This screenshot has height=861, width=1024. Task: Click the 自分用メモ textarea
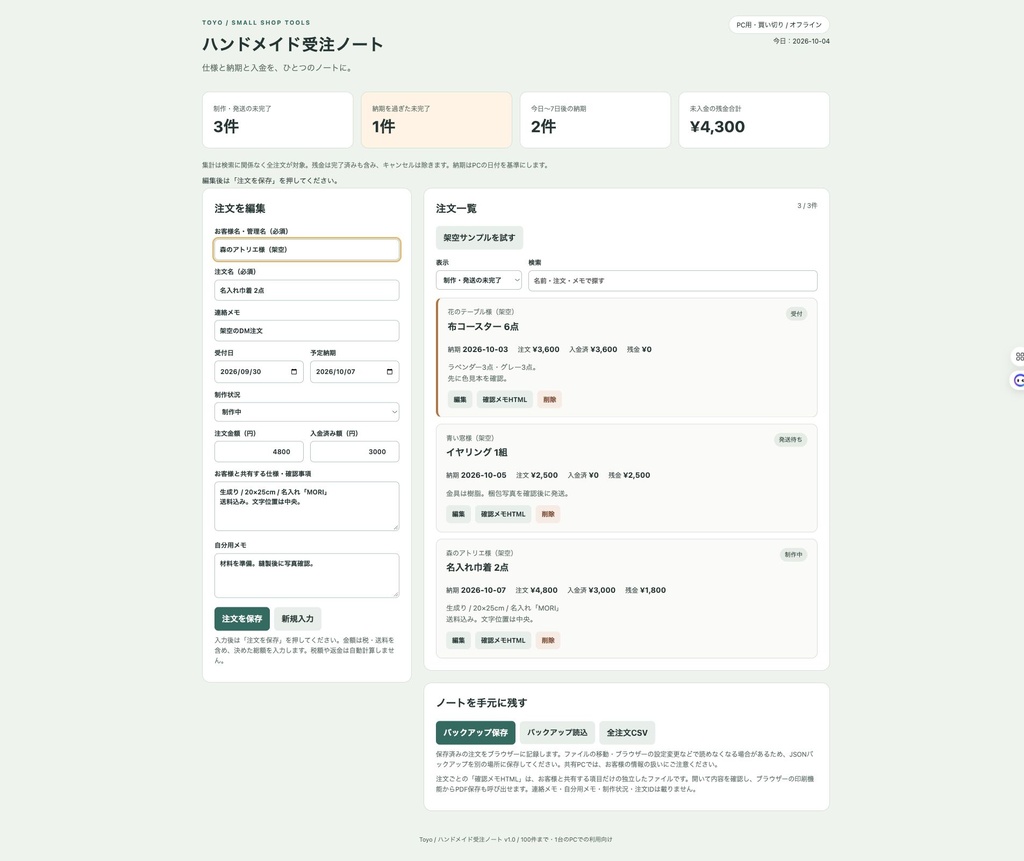point(306,576)
